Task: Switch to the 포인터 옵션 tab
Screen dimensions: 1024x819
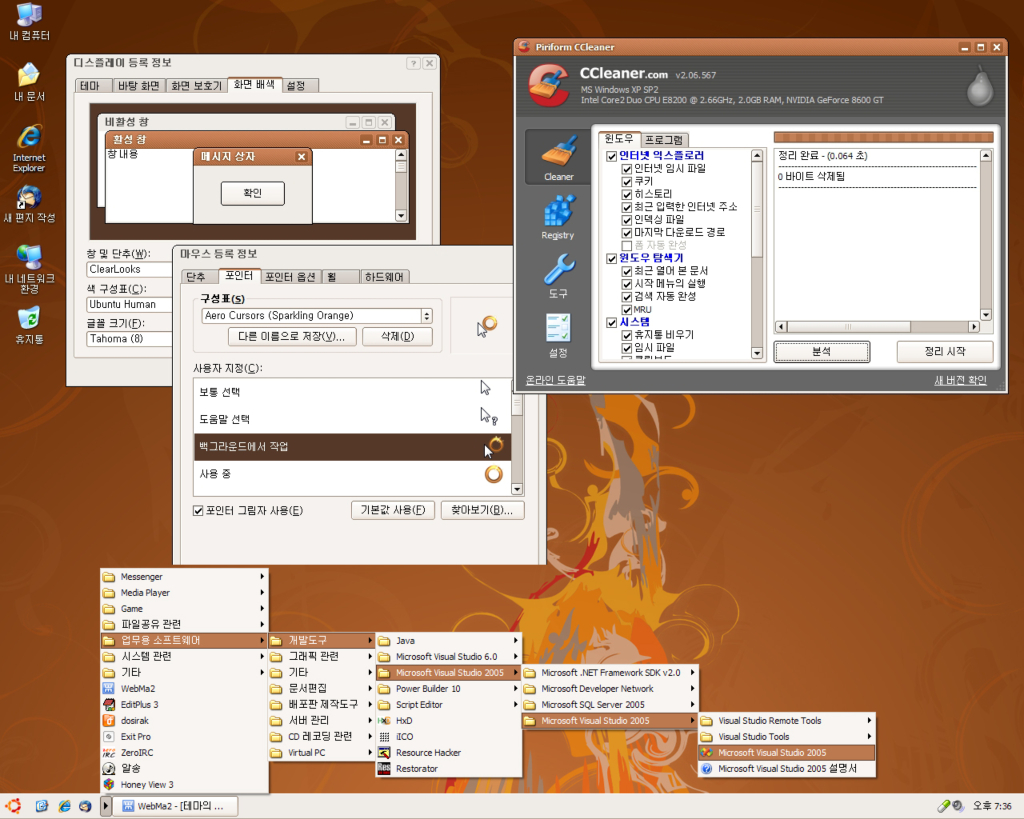Action: click(x=290, y=277)
